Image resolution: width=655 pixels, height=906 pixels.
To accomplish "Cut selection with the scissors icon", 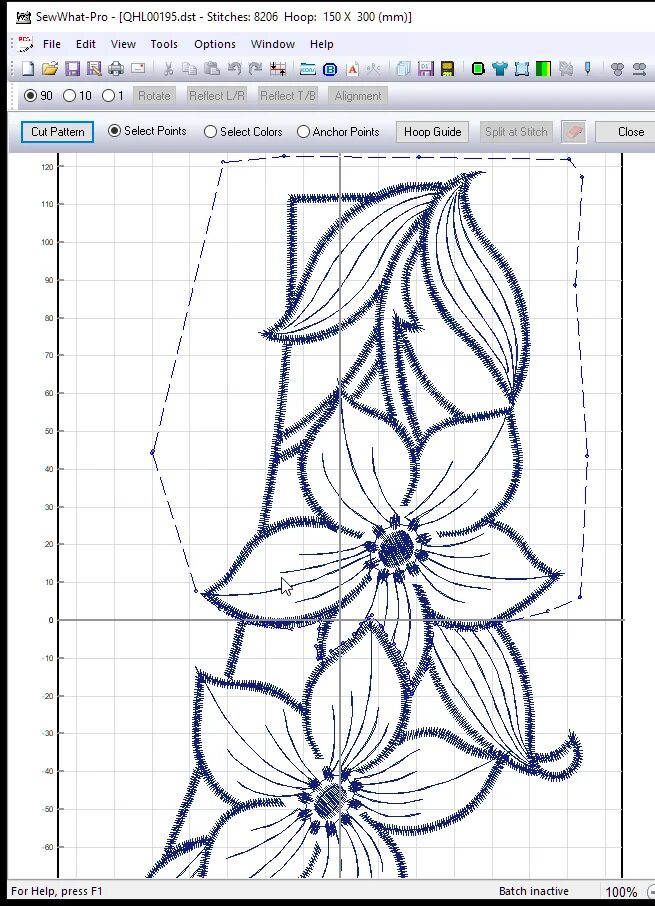I will [168, 69].
